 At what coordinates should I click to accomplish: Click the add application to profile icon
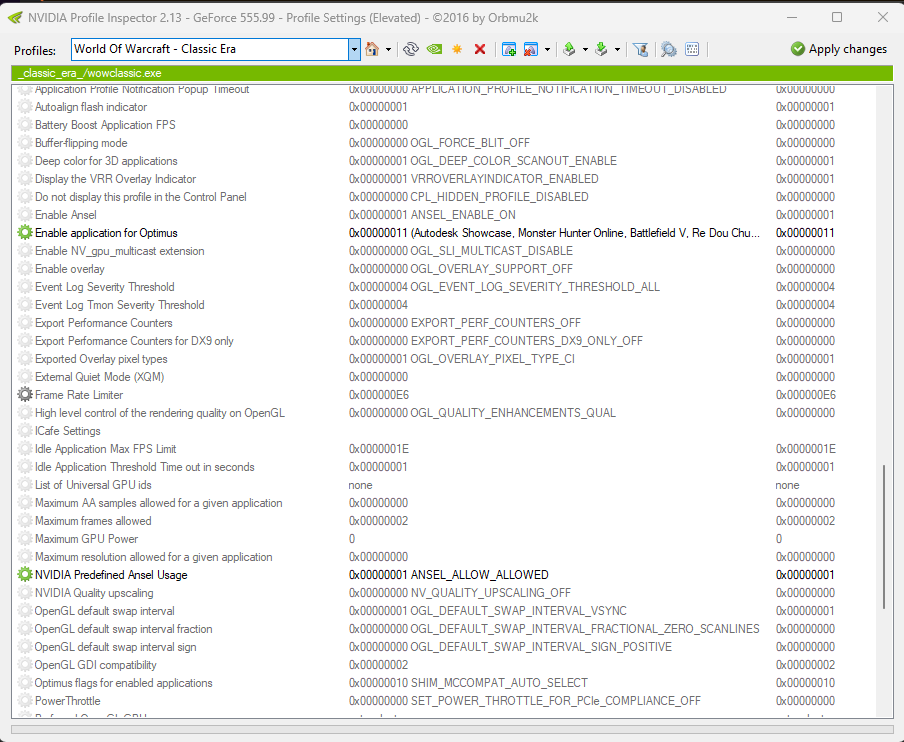click(508, 49)
